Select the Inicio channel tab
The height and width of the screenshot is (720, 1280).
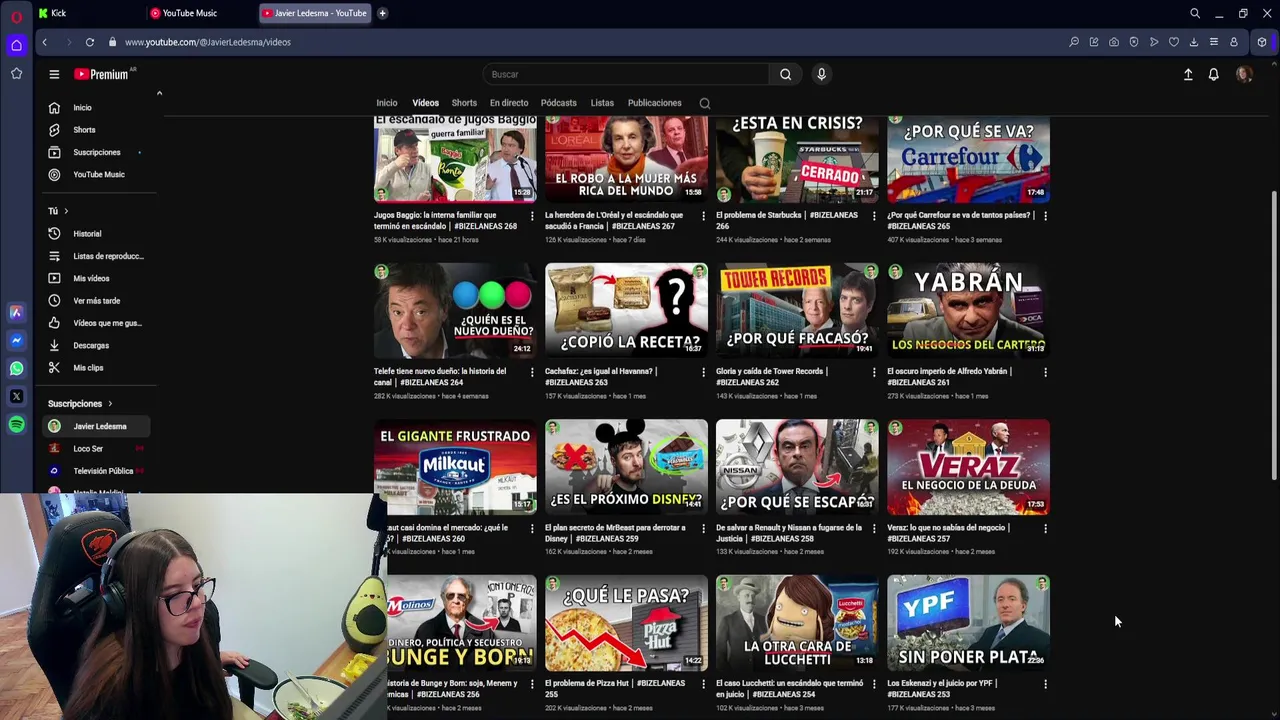point(387,103)
